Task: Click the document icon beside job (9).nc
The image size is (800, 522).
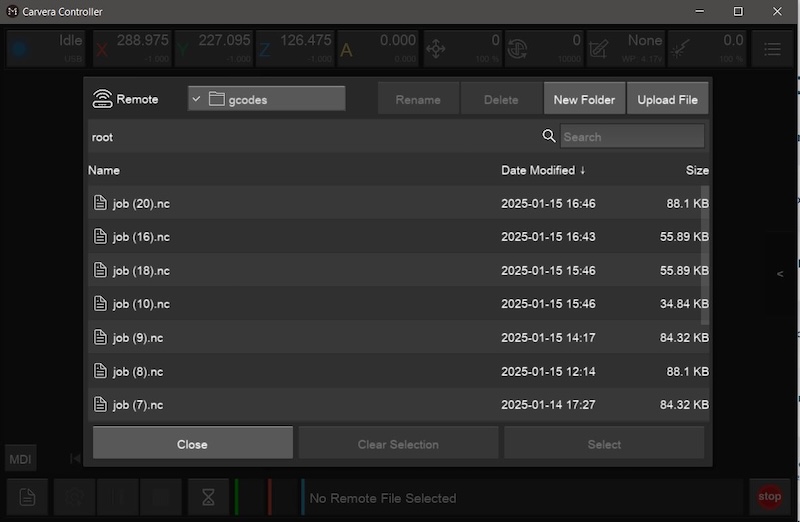Action: point(100,337)
